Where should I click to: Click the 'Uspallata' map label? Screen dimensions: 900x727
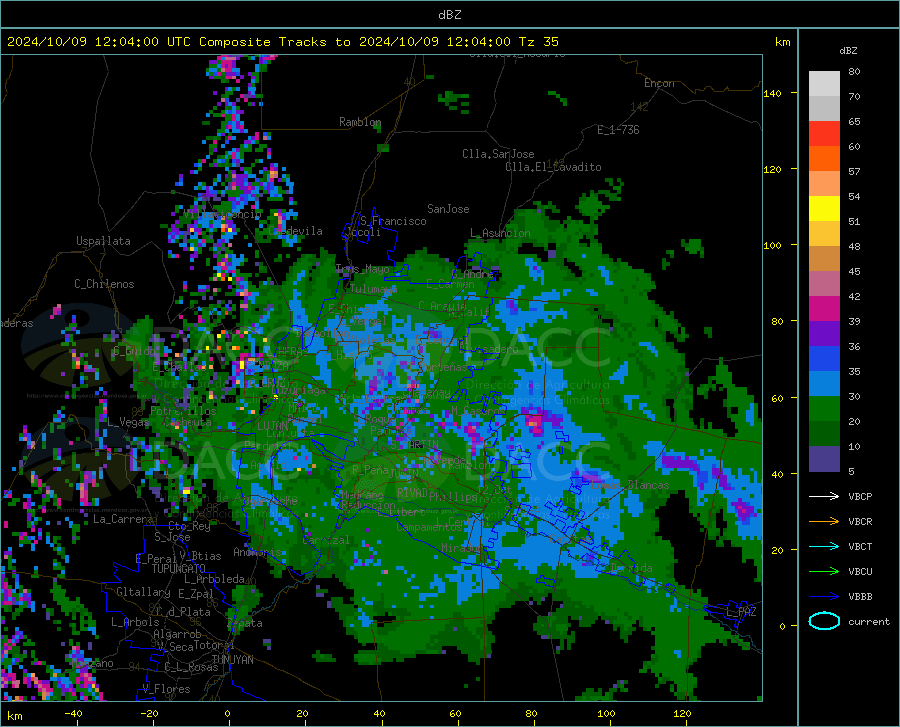click(x=103, y=241)
